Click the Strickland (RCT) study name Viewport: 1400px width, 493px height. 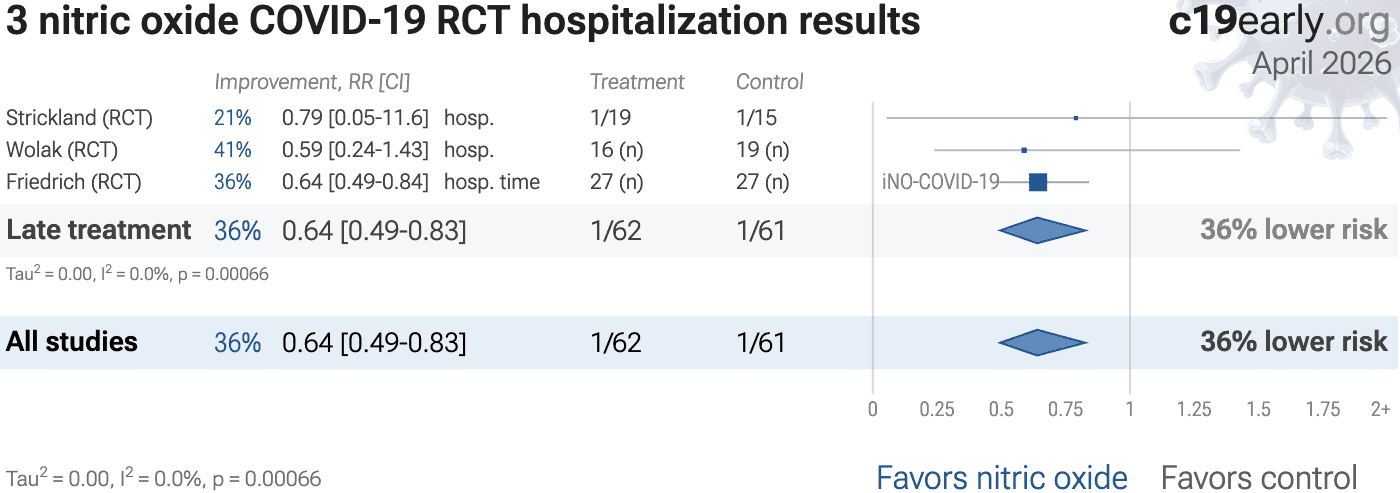tap(80, 118)
